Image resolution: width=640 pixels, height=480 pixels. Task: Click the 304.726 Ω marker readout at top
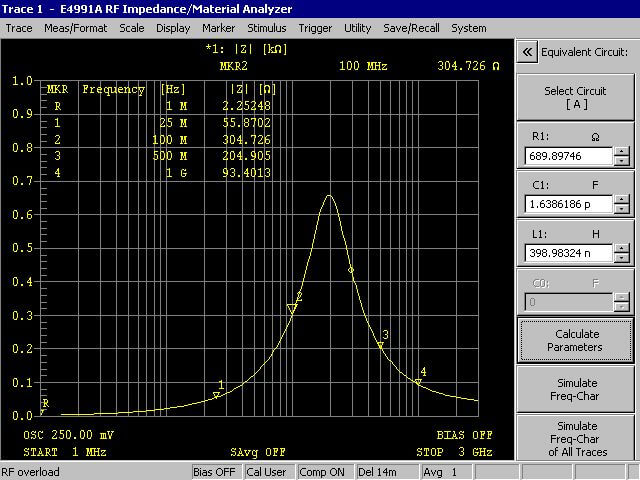(x=469, y=66)
